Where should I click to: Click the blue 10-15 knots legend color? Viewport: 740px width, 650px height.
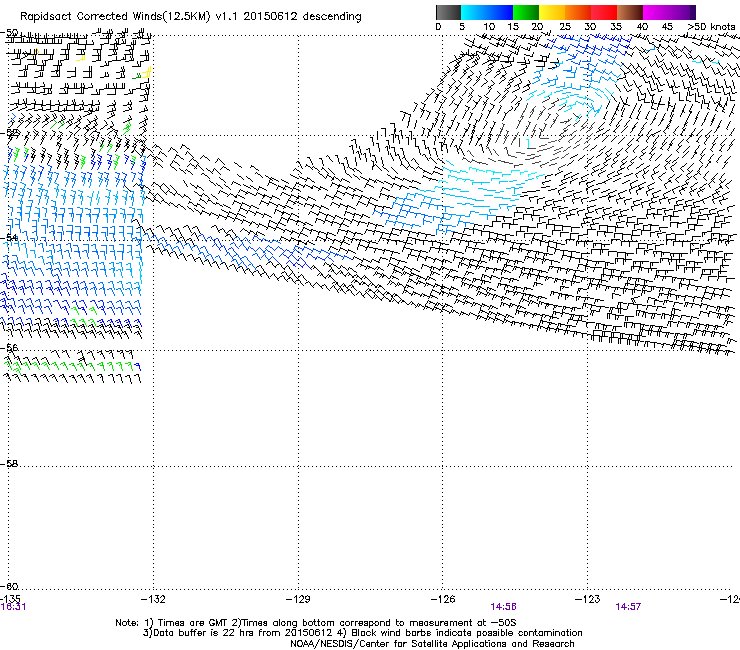[500, 12]
